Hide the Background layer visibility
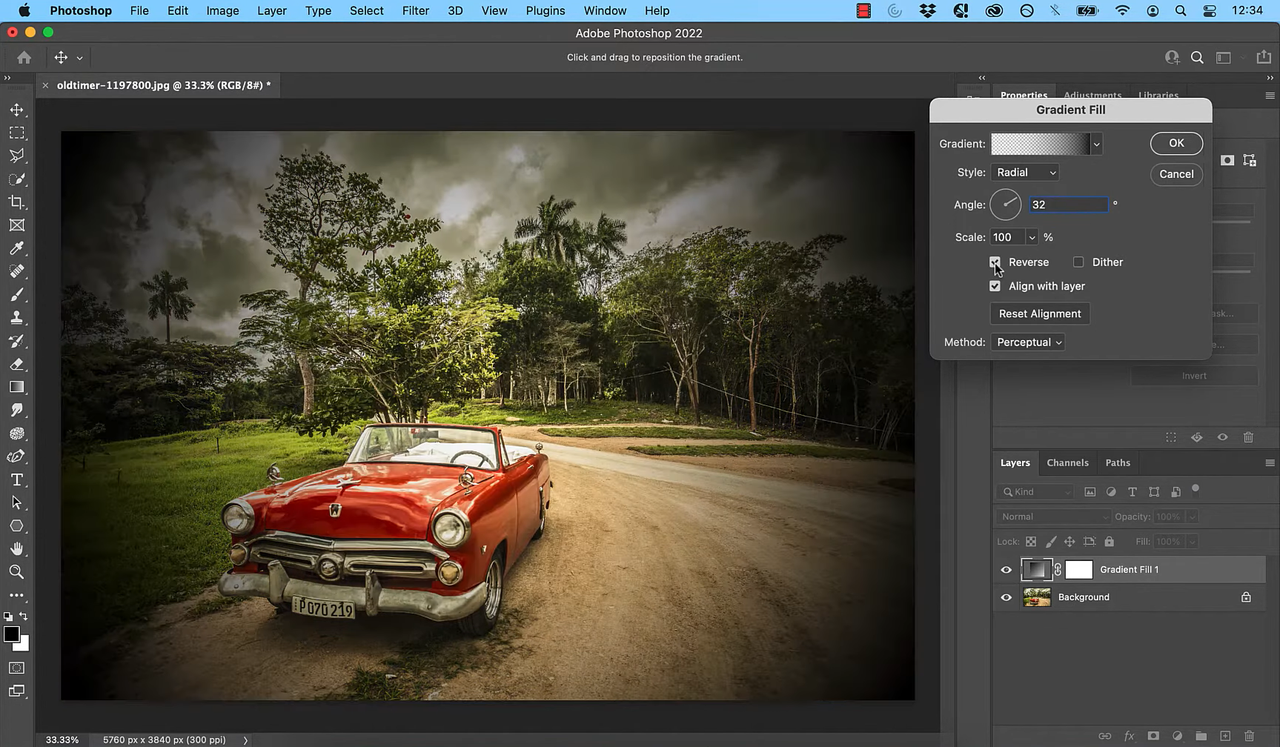The width and height of the screenshot is (1280, 747). (x=1006, y=597)
